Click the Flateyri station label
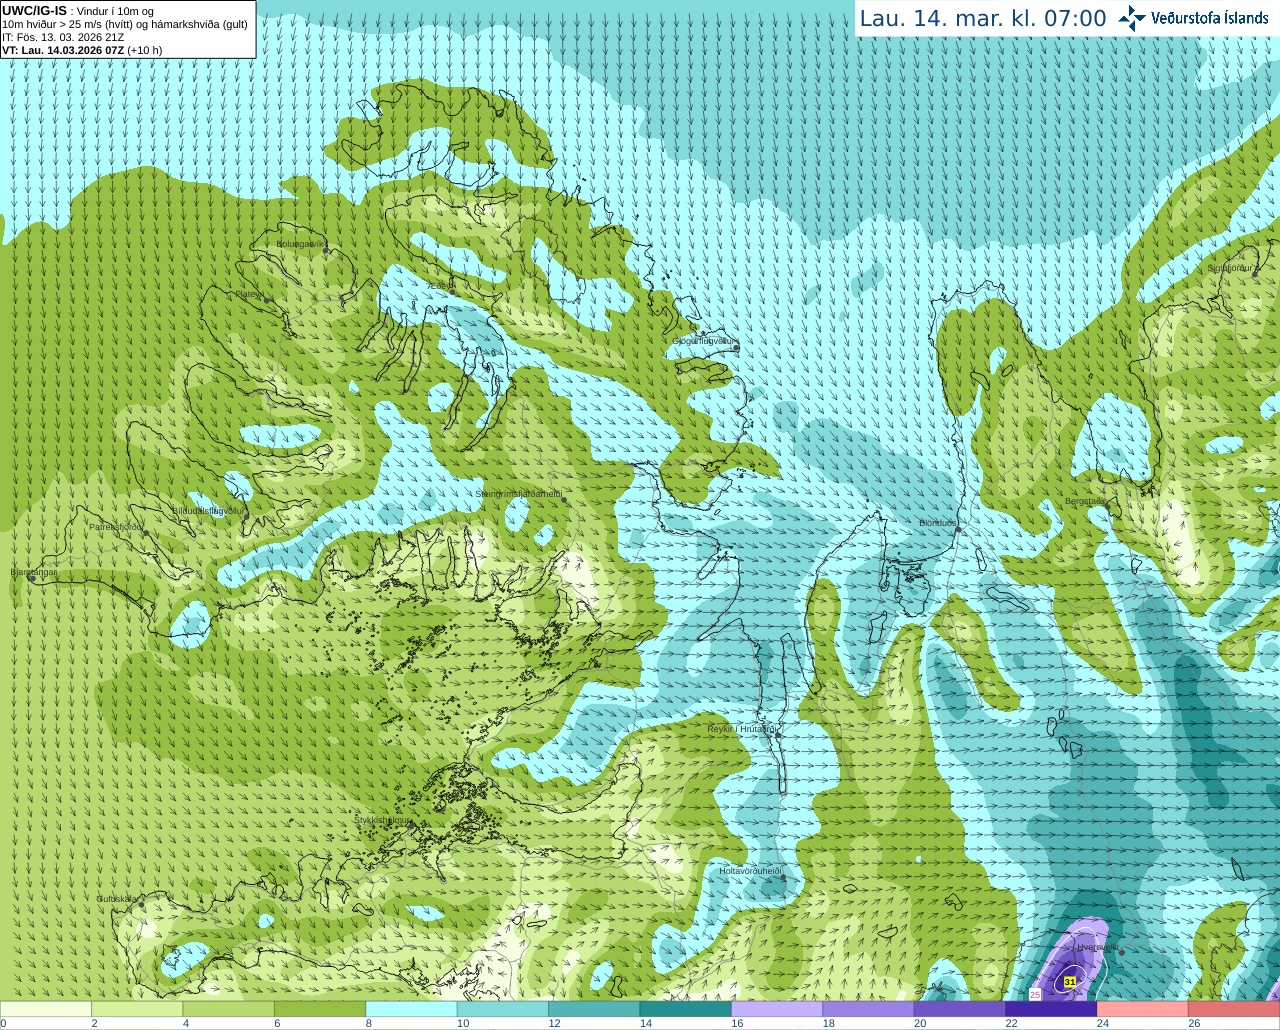This screenshot has height=1030, width=1280. coord(250,294)
